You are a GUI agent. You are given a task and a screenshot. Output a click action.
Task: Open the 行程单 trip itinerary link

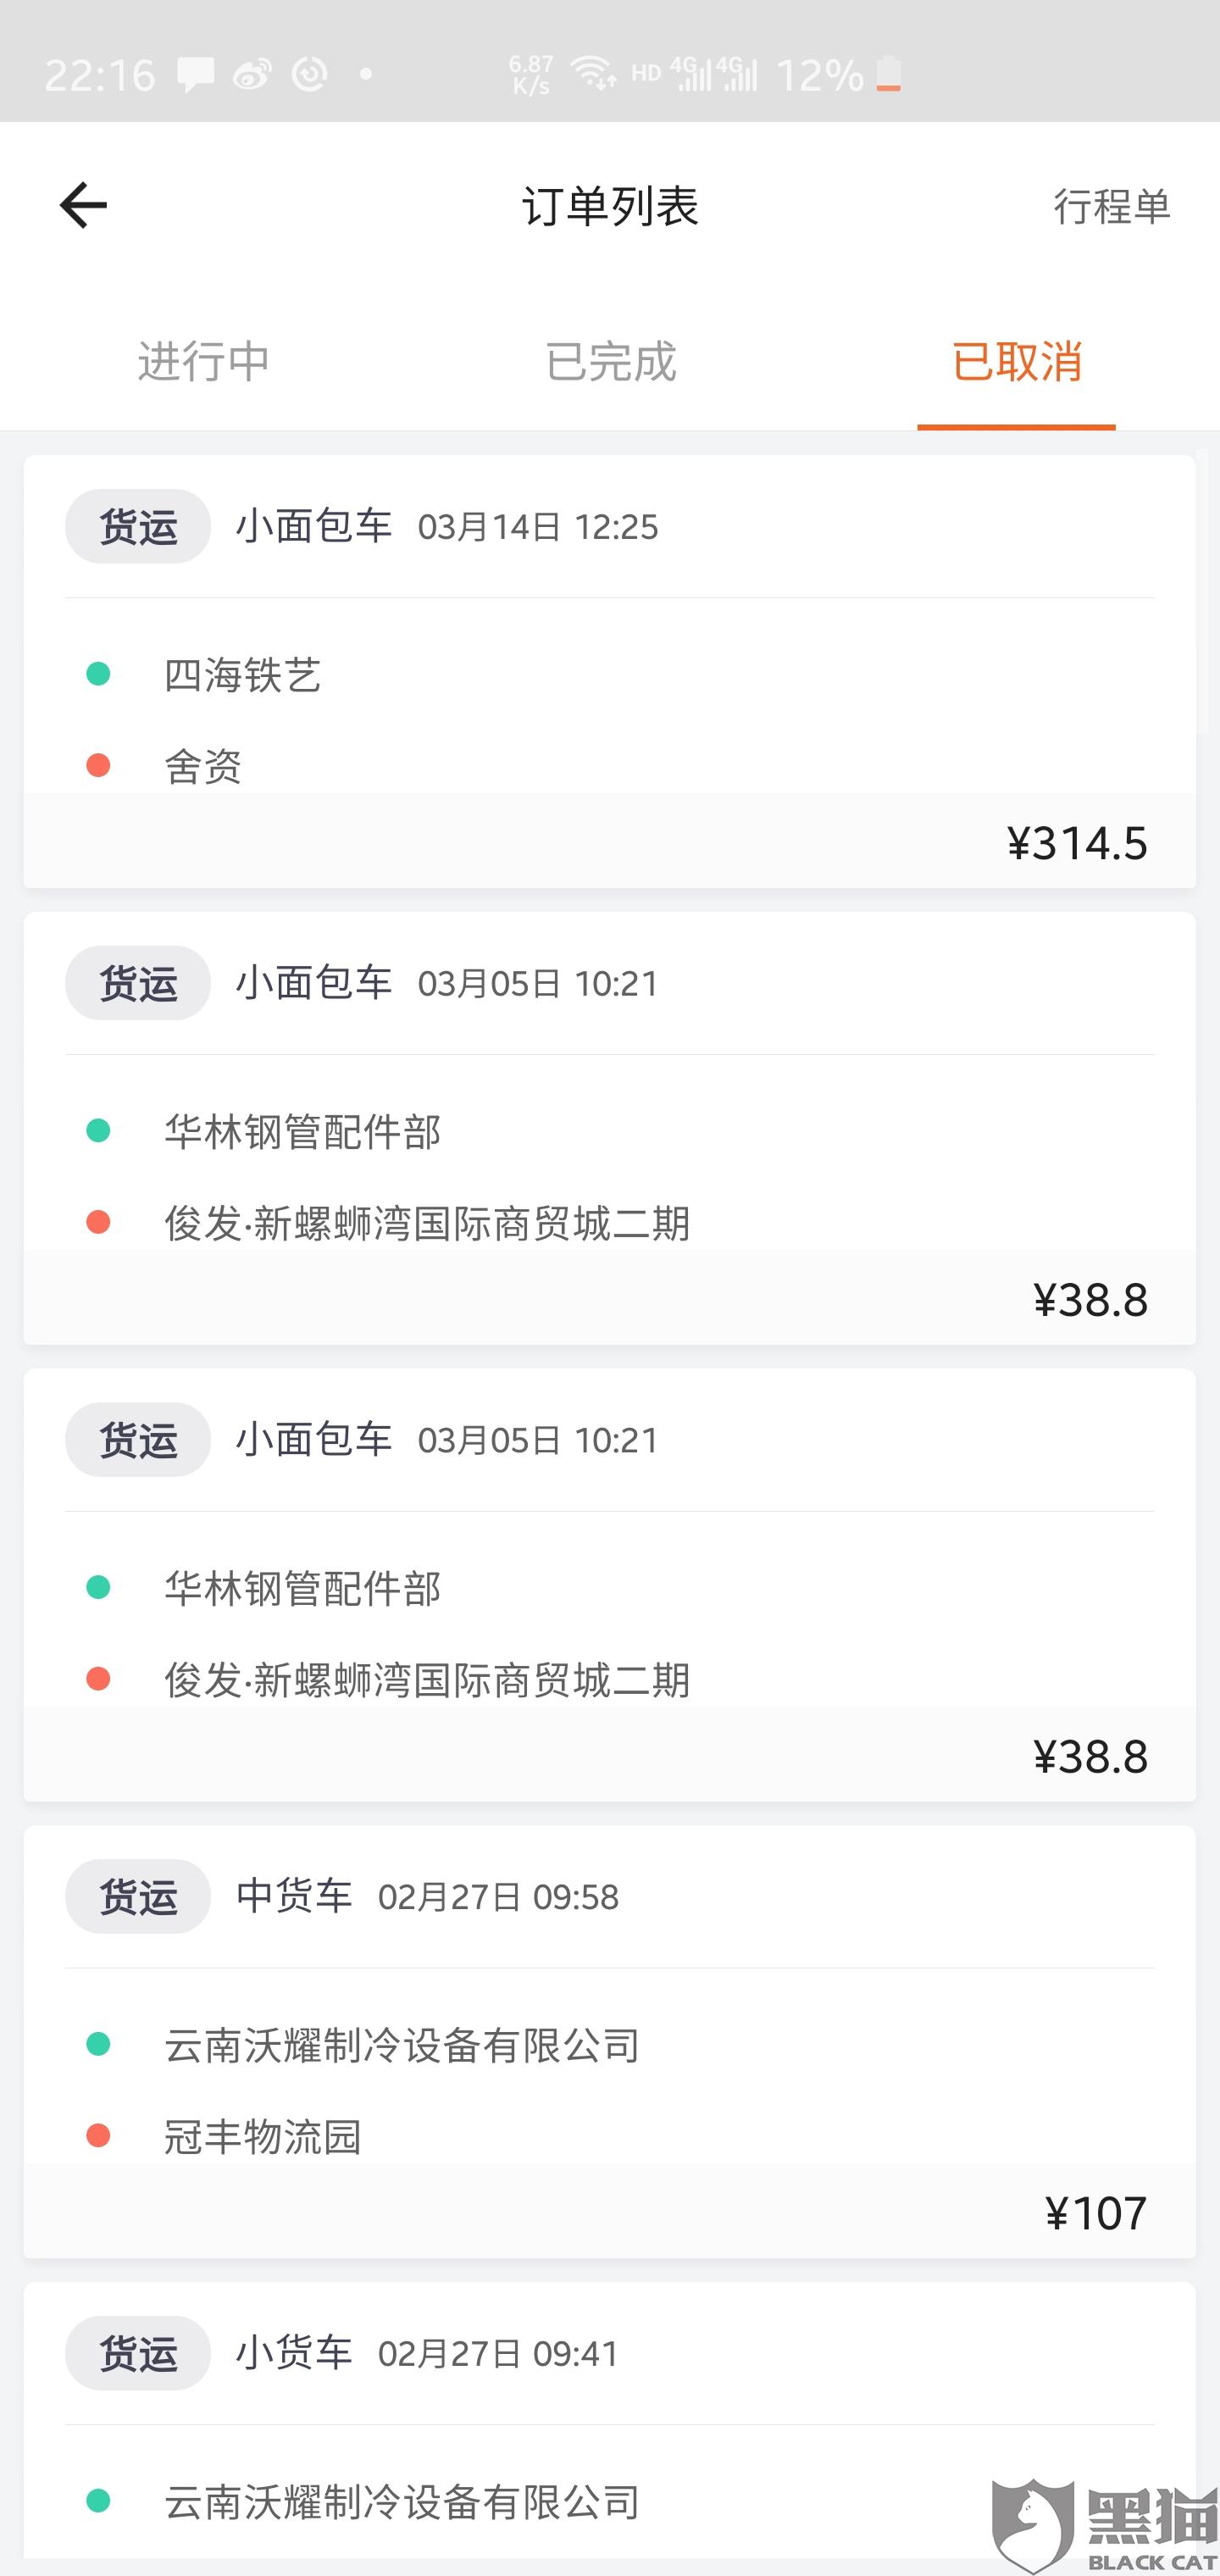point(1111,207)
